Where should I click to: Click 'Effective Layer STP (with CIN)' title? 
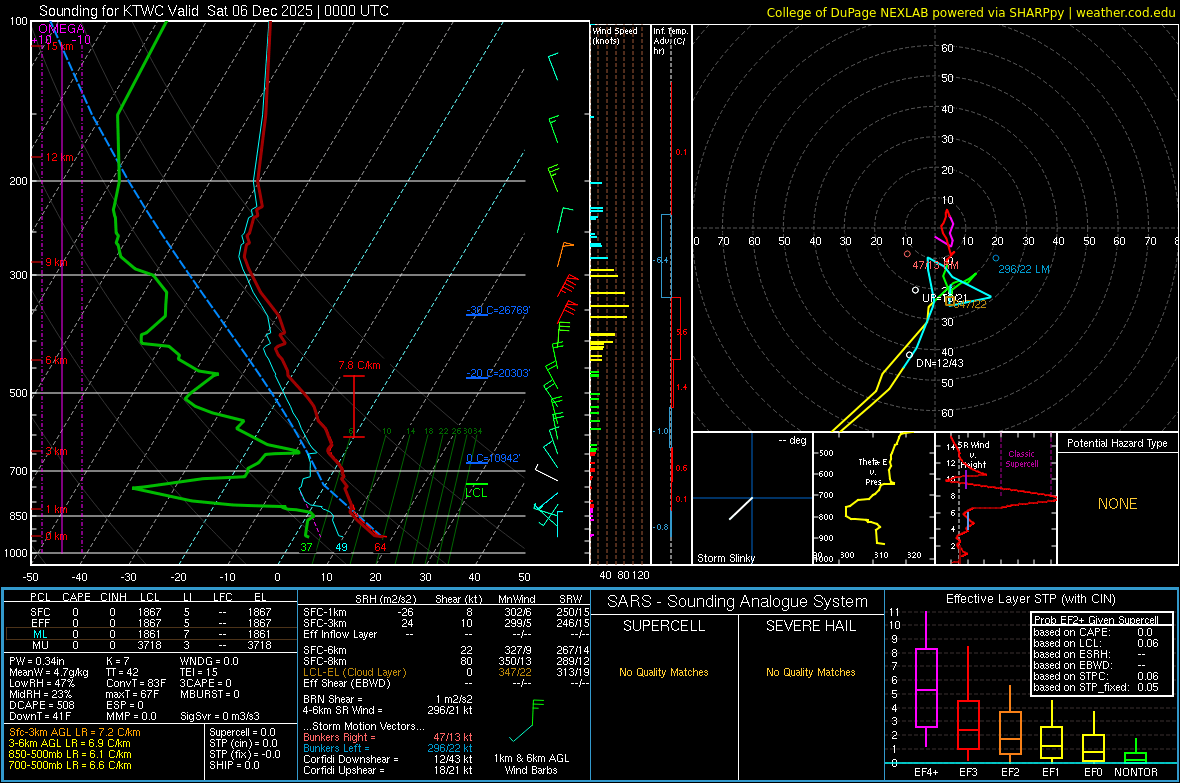1030,599
